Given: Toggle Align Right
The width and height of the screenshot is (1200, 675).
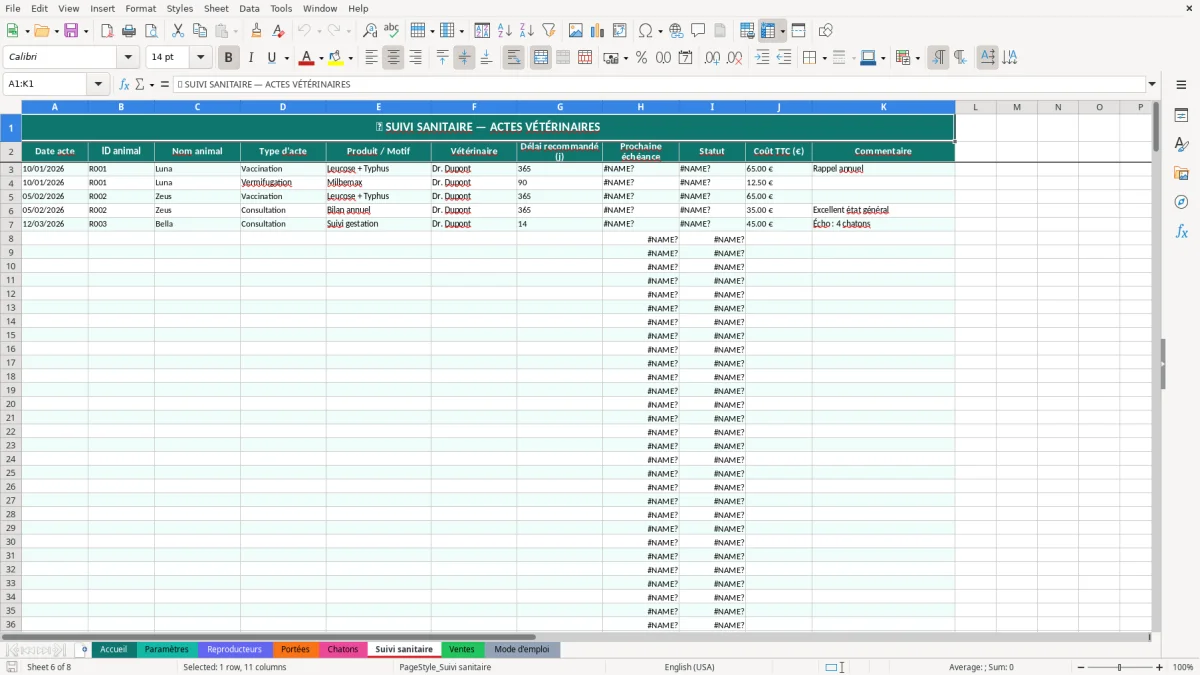Looking at the screenshot, I should point(415,58).
